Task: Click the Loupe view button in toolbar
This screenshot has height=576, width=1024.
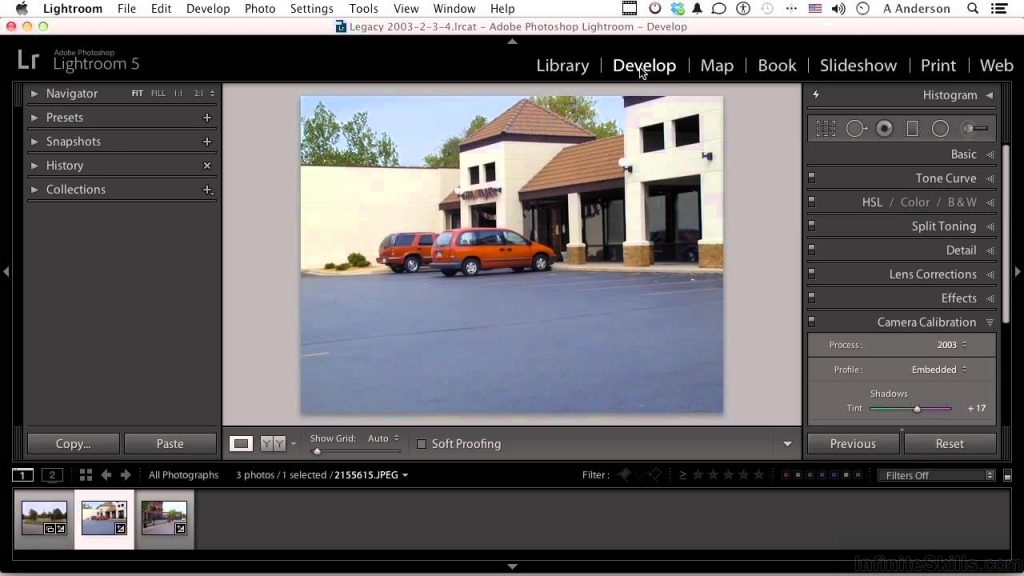Action: 241,443
